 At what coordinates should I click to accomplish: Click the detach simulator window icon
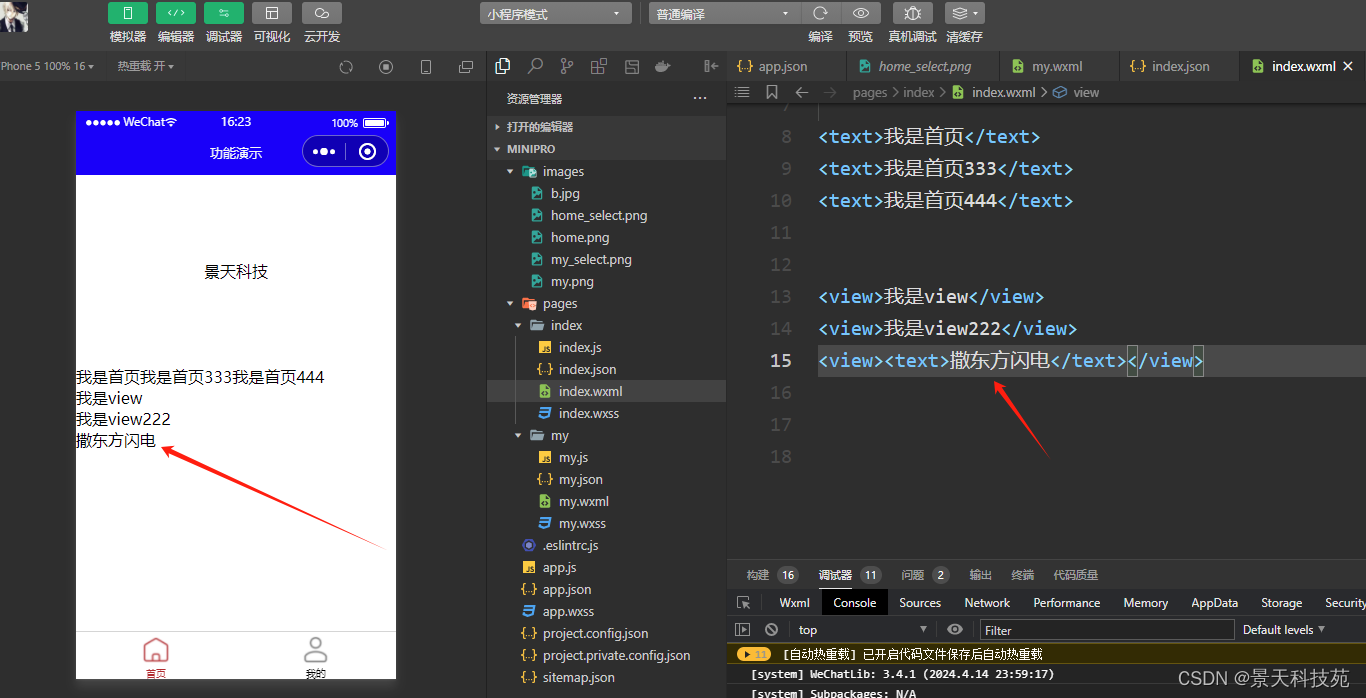pyautogui.click(x=466, y=67)
